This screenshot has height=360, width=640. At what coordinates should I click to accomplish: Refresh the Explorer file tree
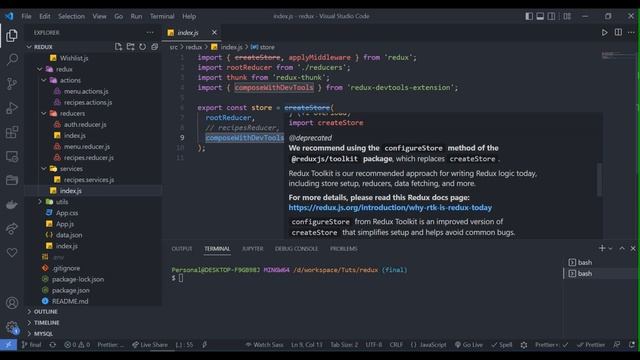pos(142,47)
